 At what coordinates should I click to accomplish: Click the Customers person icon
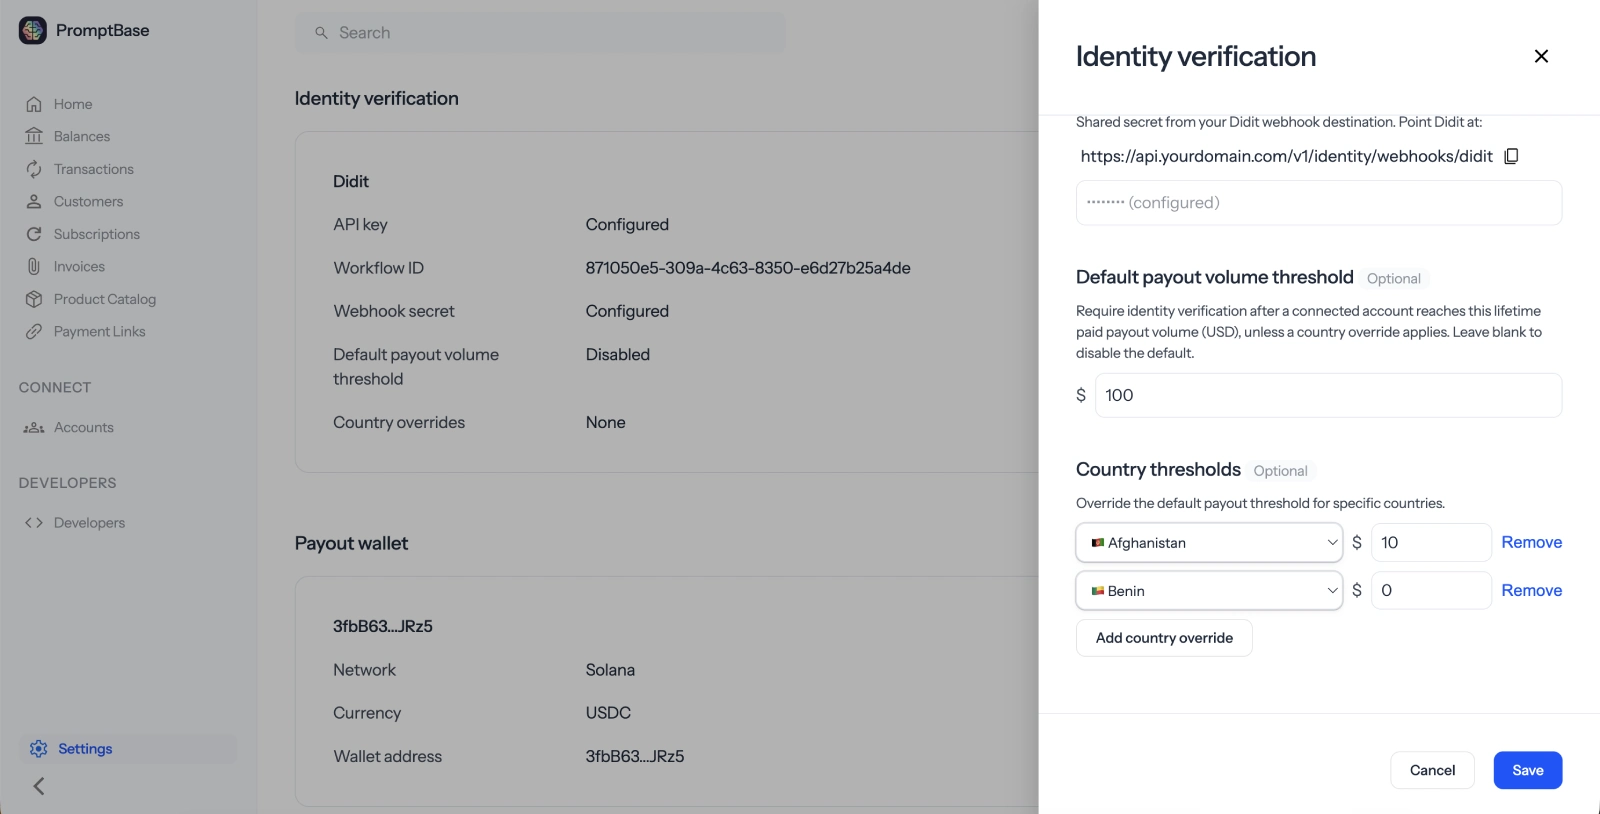(x=34, y=201)
